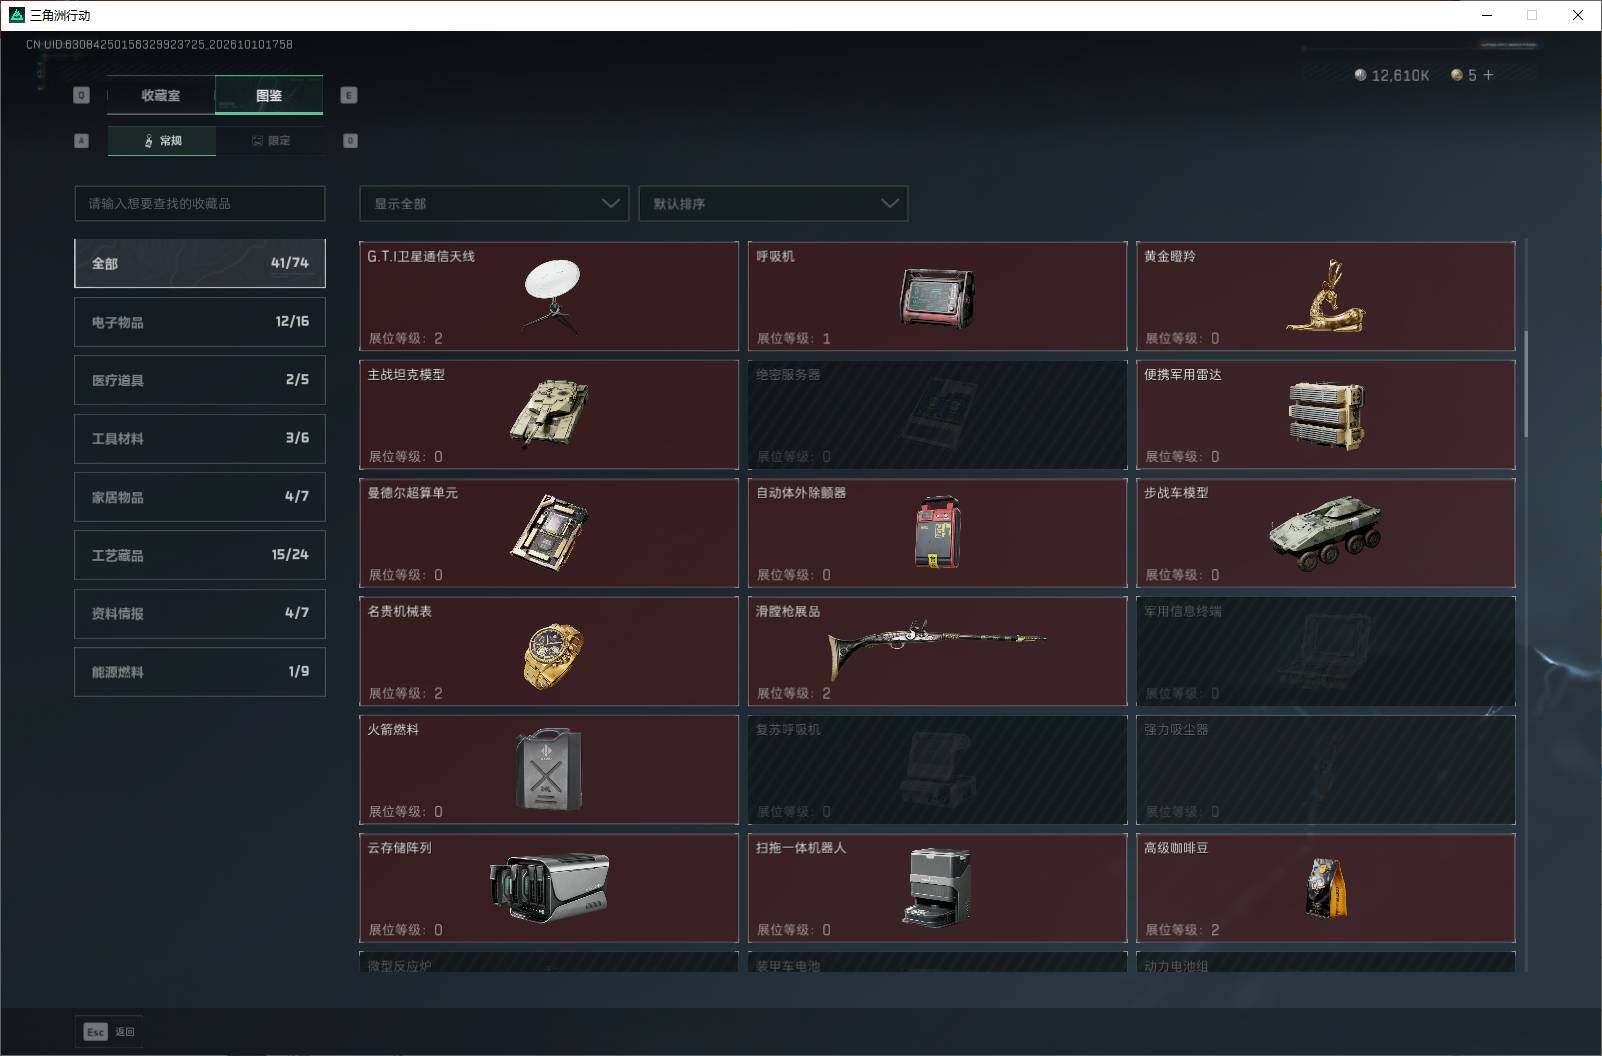Click the 名贵机械表 gold watch icon

coord(553,655)
